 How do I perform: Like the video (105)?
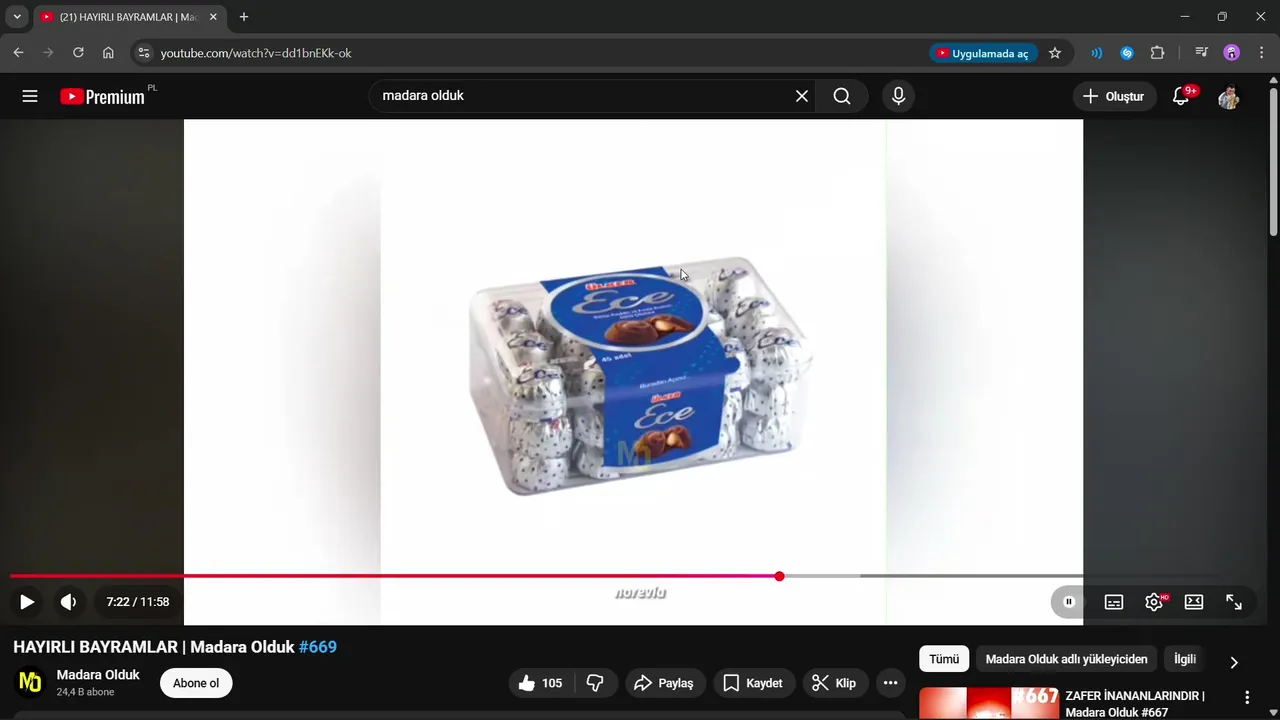(x=540, y=683)
